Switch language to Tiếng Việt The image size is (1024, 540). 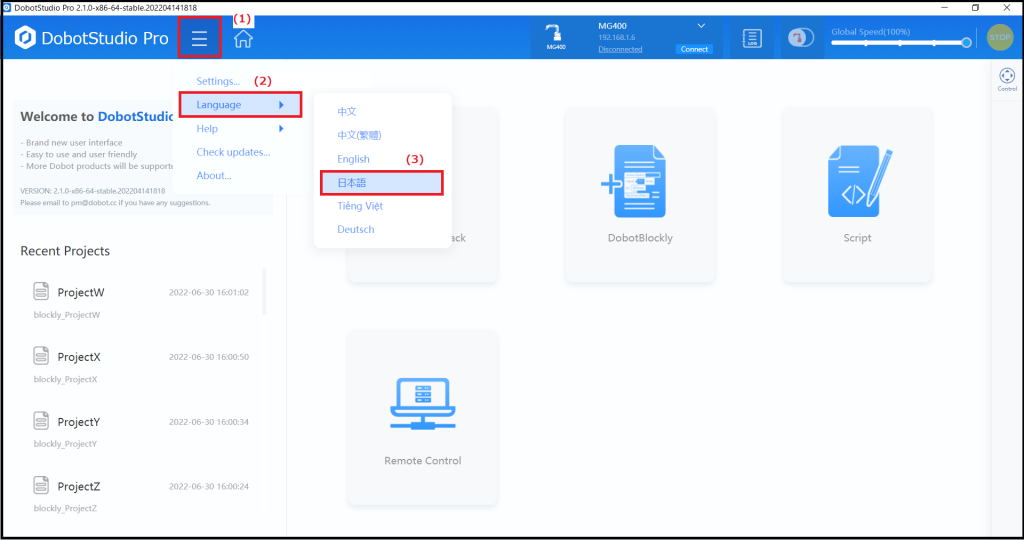tap(360, 206)
